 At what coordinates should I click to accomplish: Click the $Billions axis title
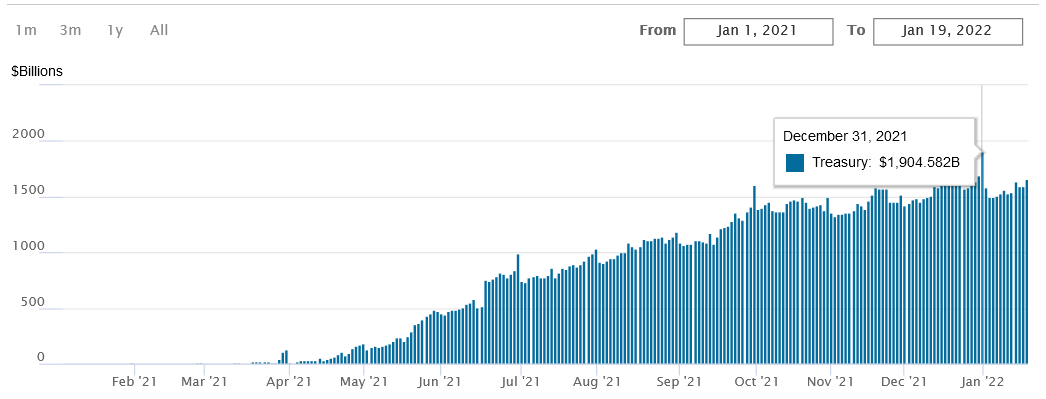coord(37,71)
